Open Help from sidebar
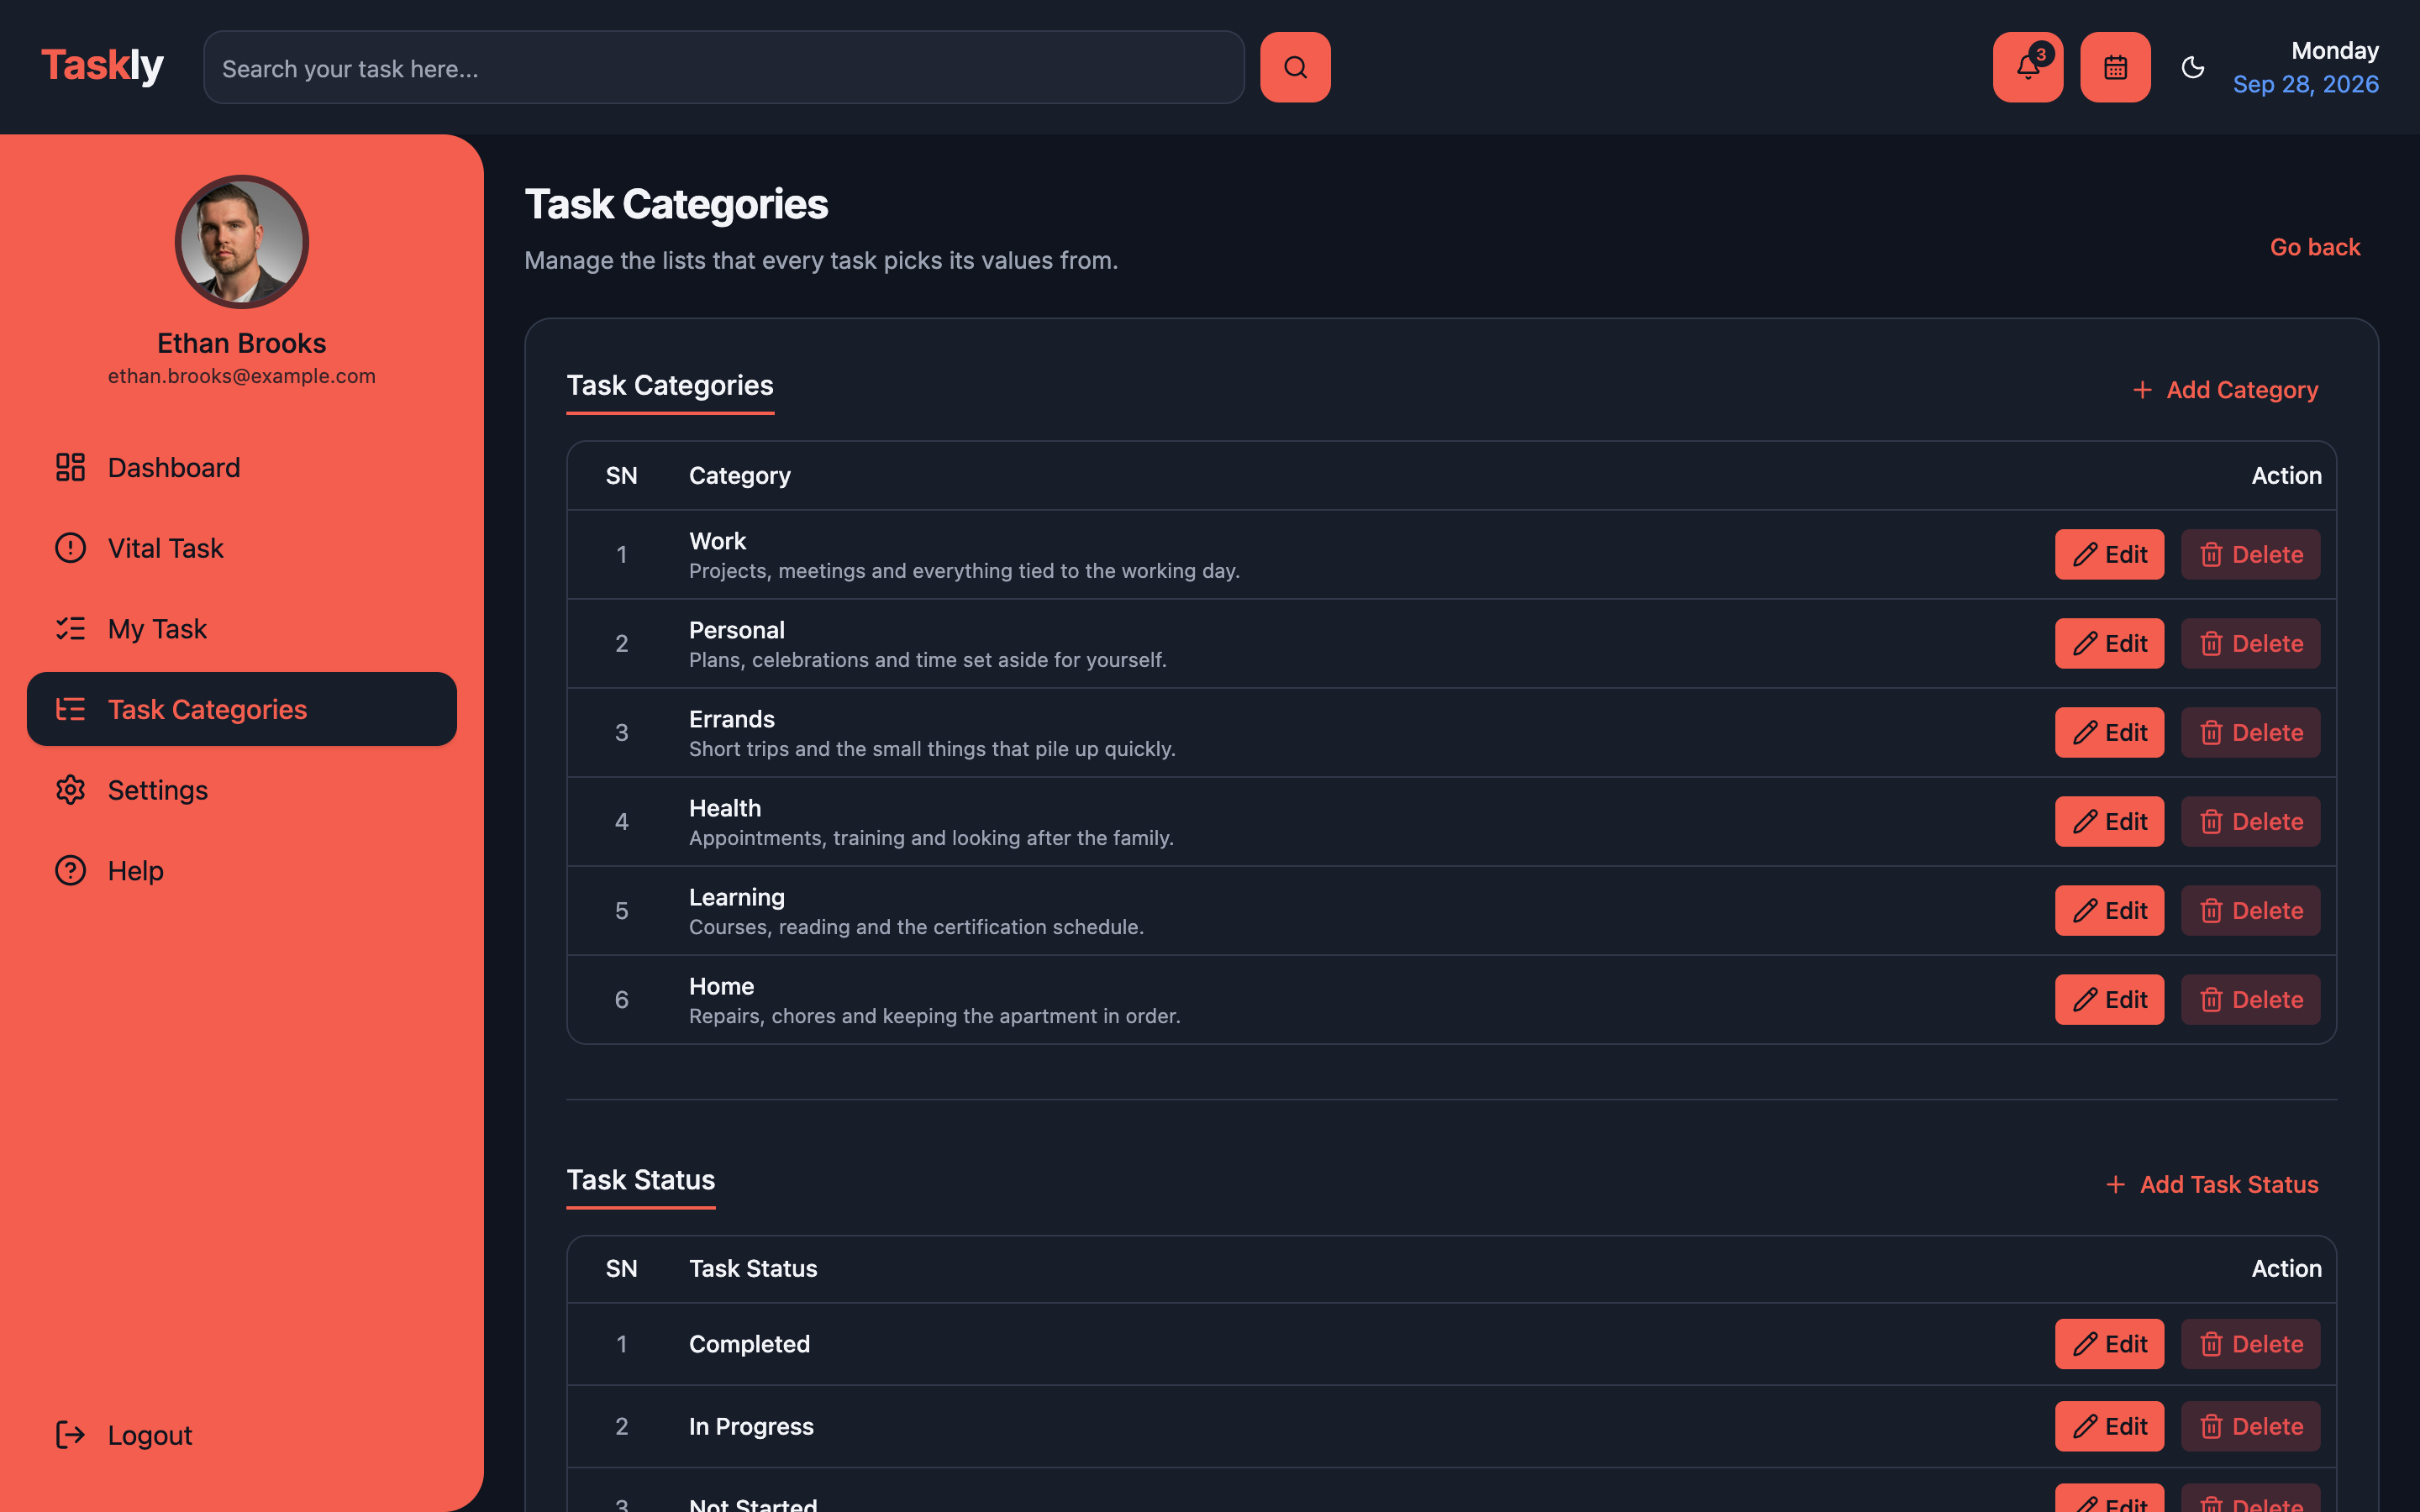 242,870
